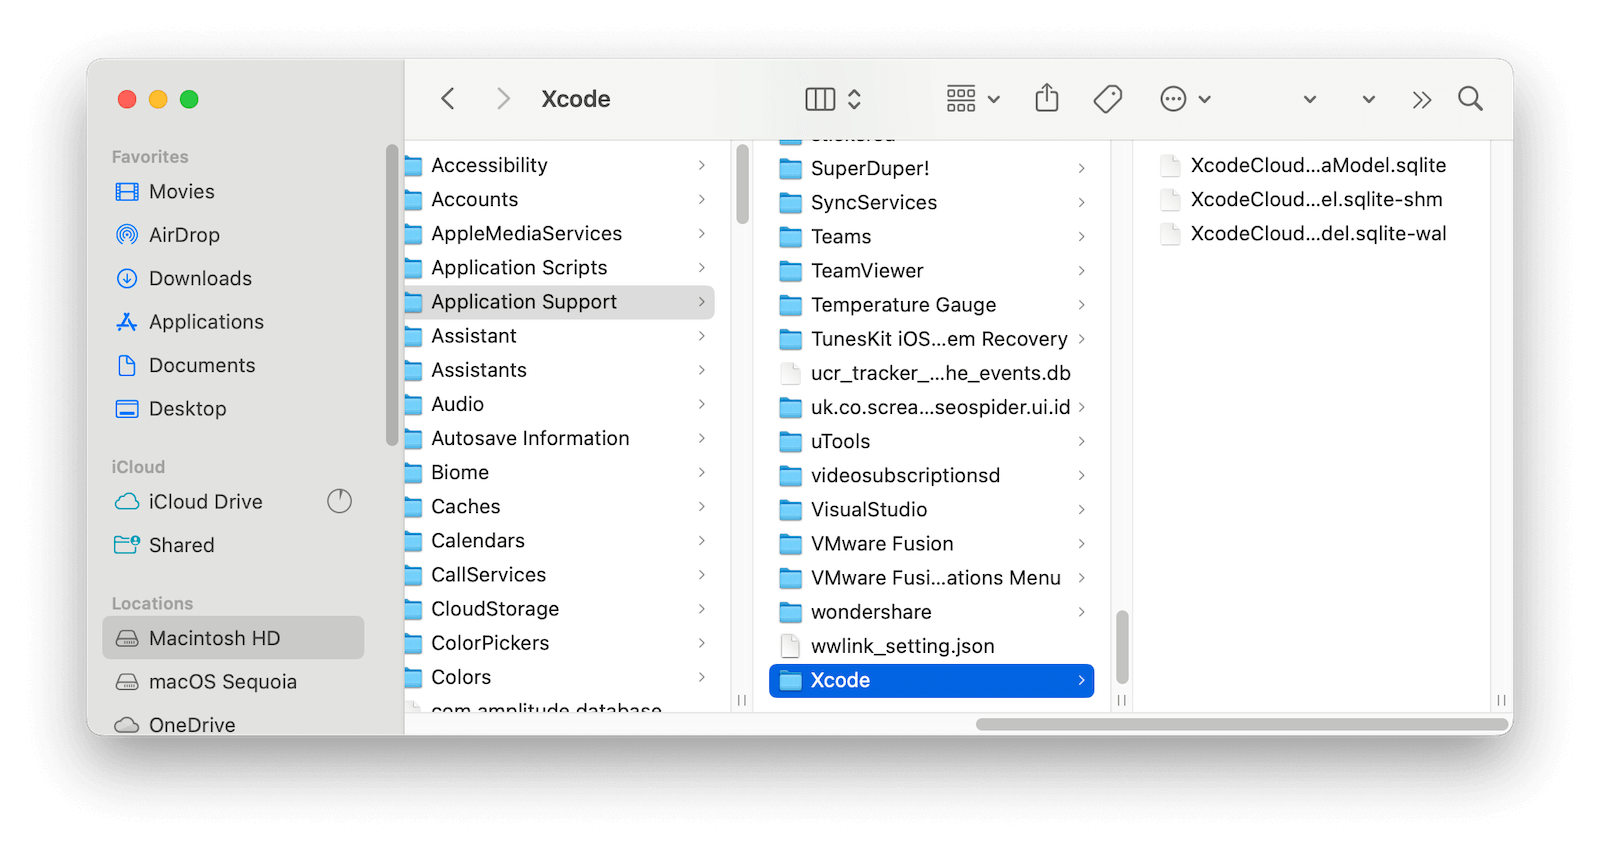The image size is (1600, 850).
Task: Switch view using the column view icon
Action: 820,99
